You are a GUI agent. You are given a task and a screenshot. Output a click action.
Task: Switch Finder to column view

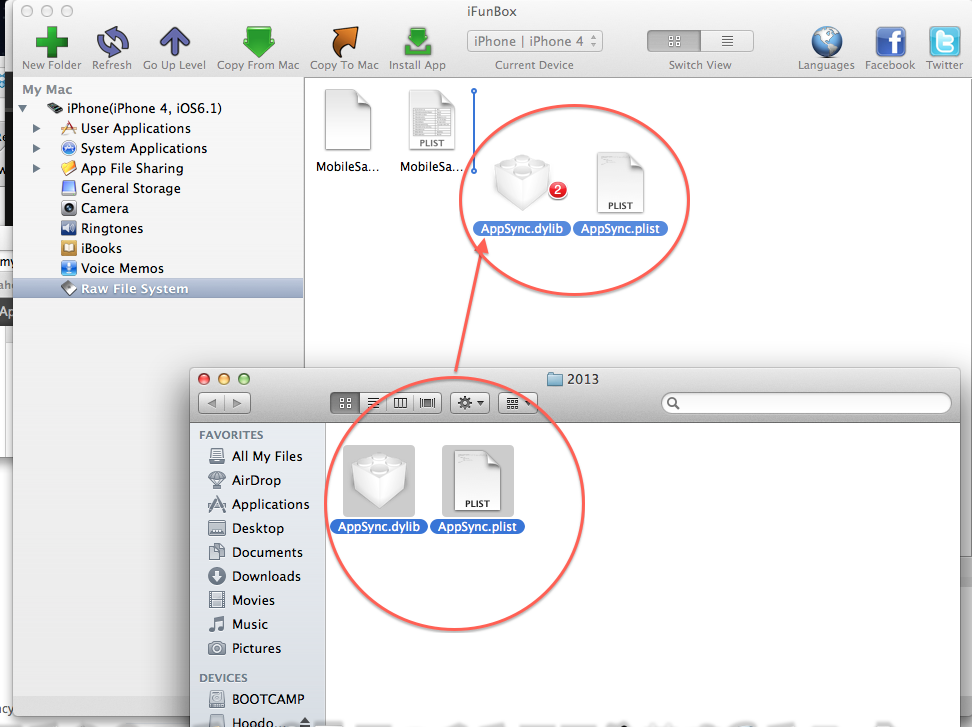pyautogui.click(x=400, y=403)
